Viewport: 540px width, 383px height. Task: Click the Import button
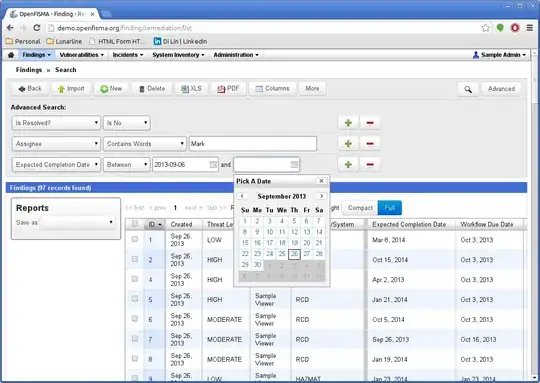coord(71,89)
